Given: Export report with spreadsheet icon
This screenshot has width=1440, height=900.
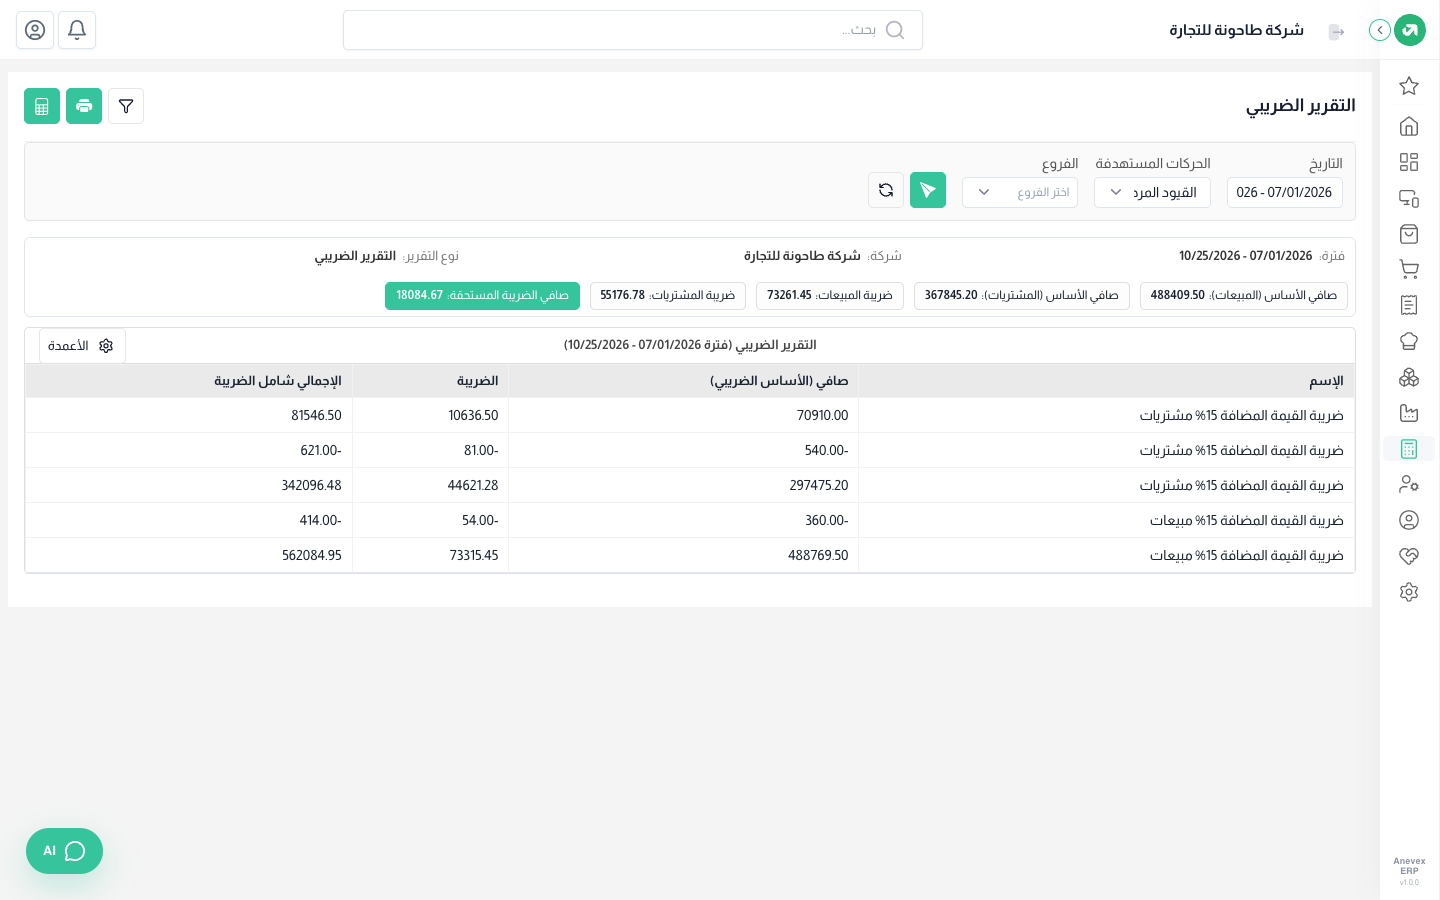Looking at the screenshot, I should [x=42, y=106].
